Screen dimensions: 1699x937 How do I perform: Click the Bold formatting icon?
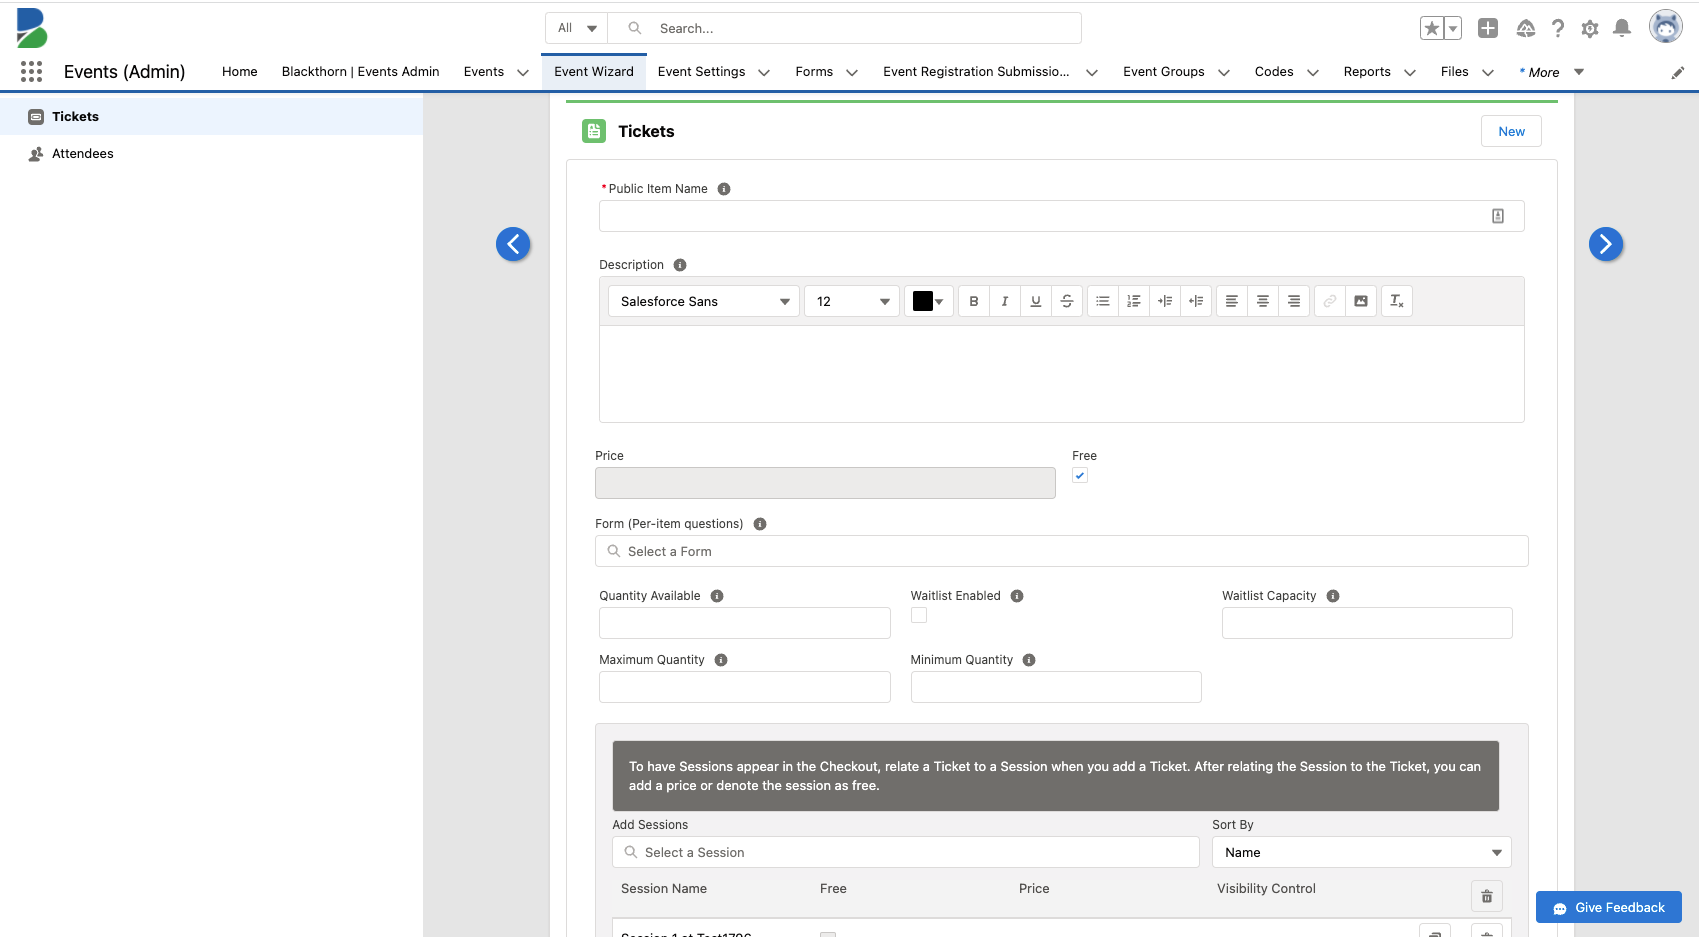point(973,301)
